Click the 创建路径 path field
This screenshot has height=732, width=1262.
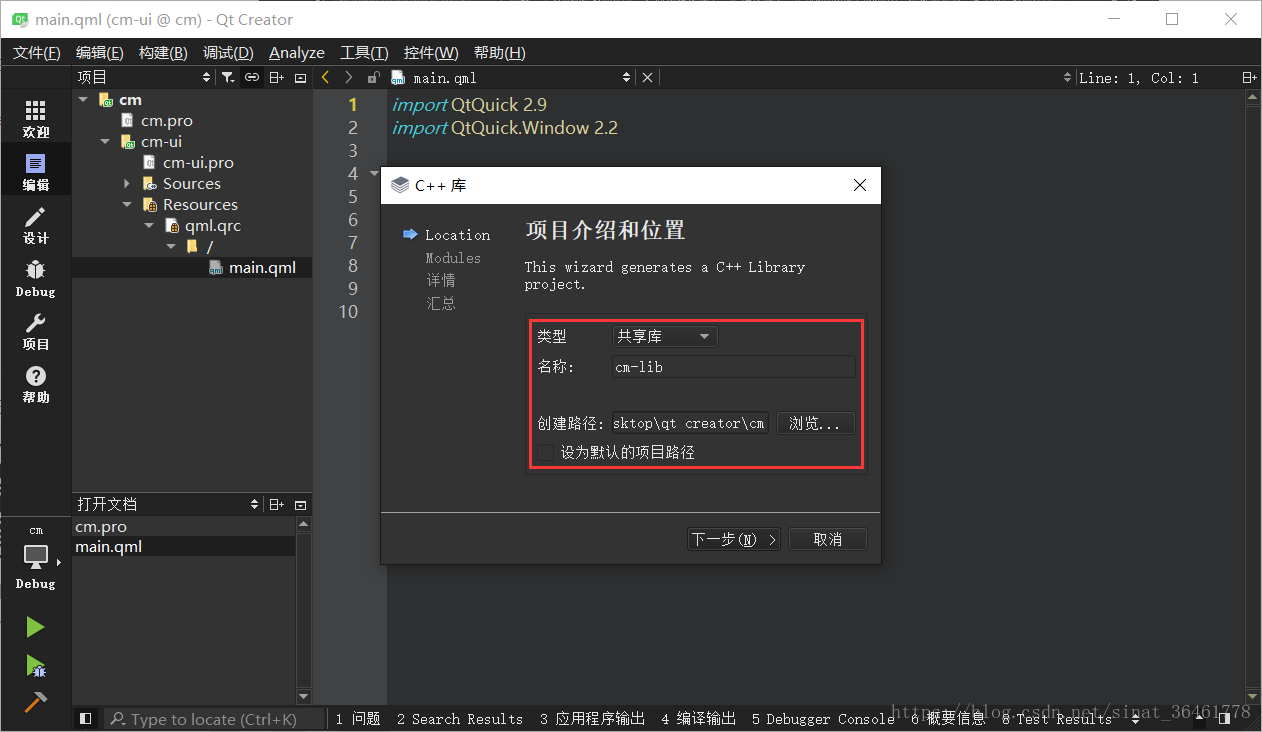(x=690, y=423)
